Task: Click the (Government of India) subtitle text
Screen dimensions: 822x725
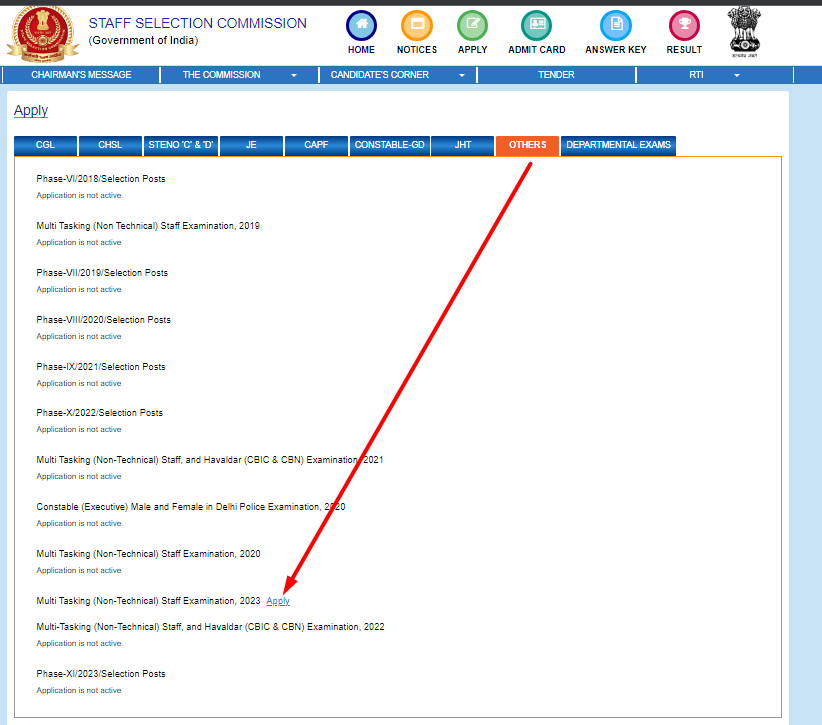Action: coord(144,40)
